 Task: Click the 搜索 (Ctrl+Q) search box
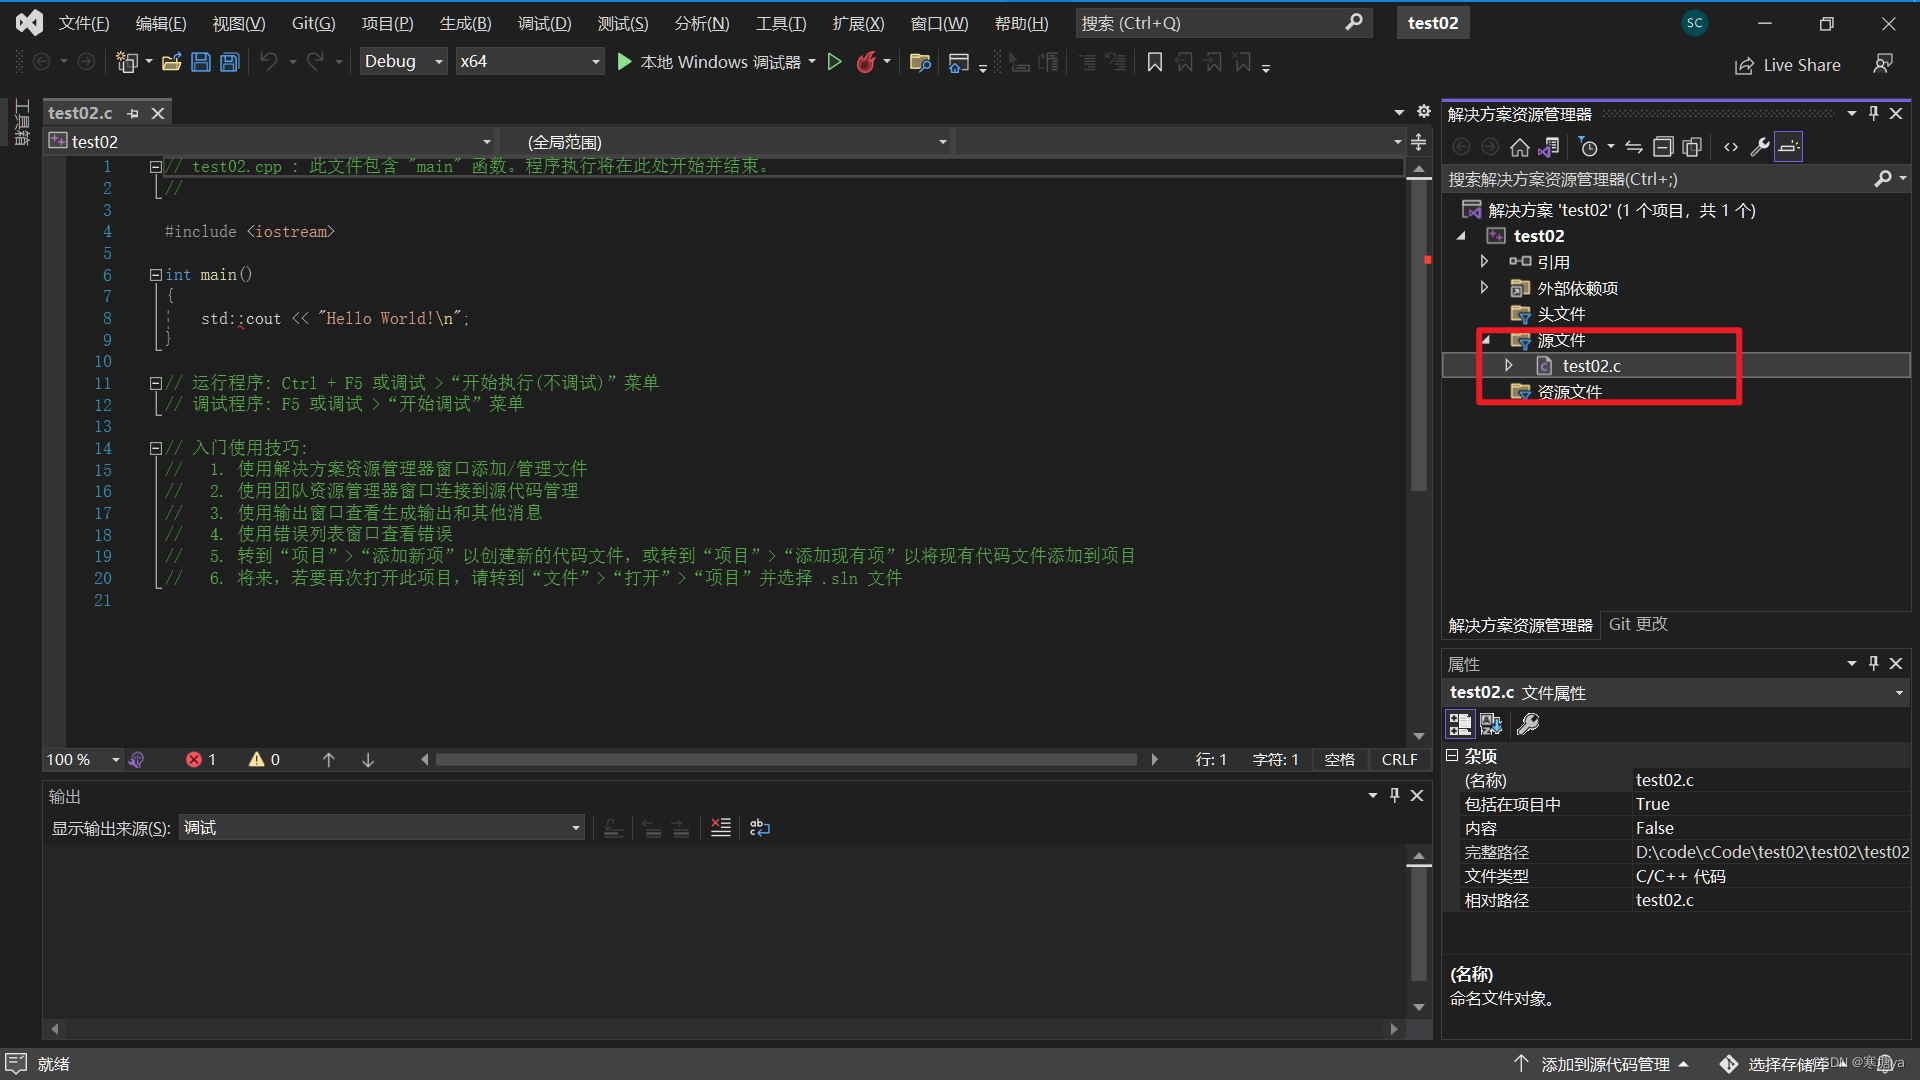pyautogui.click(x=1222, y=23)
